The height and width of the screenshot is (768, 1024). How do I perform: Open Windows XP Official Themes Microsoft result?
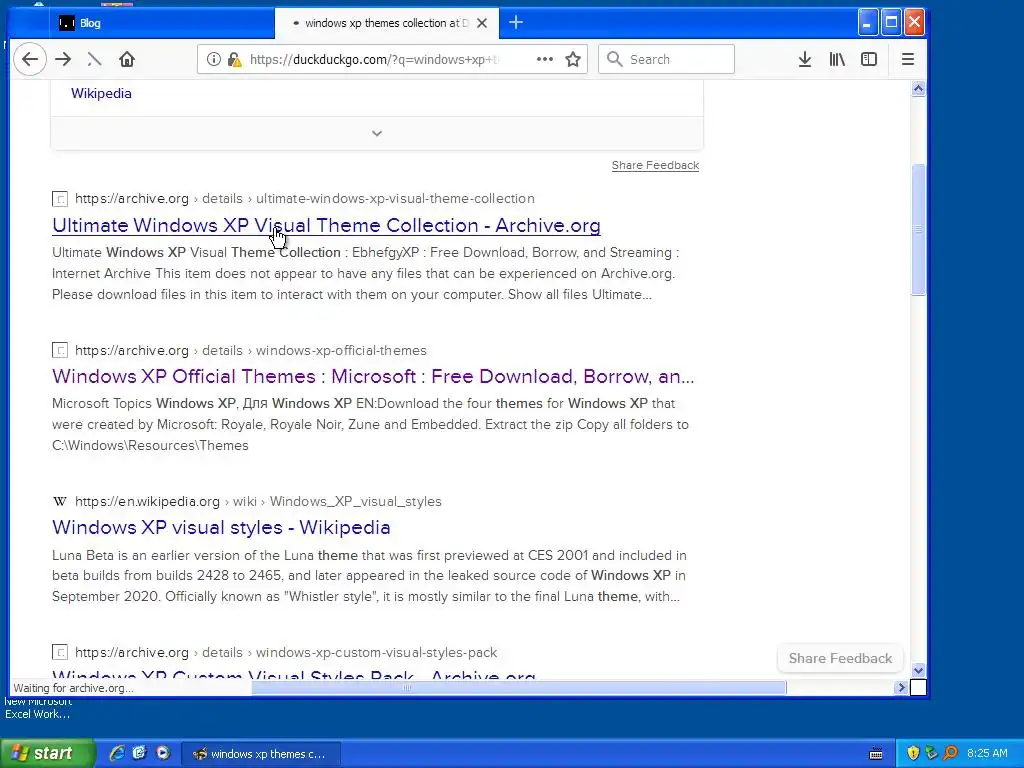[x=373, y=377]
